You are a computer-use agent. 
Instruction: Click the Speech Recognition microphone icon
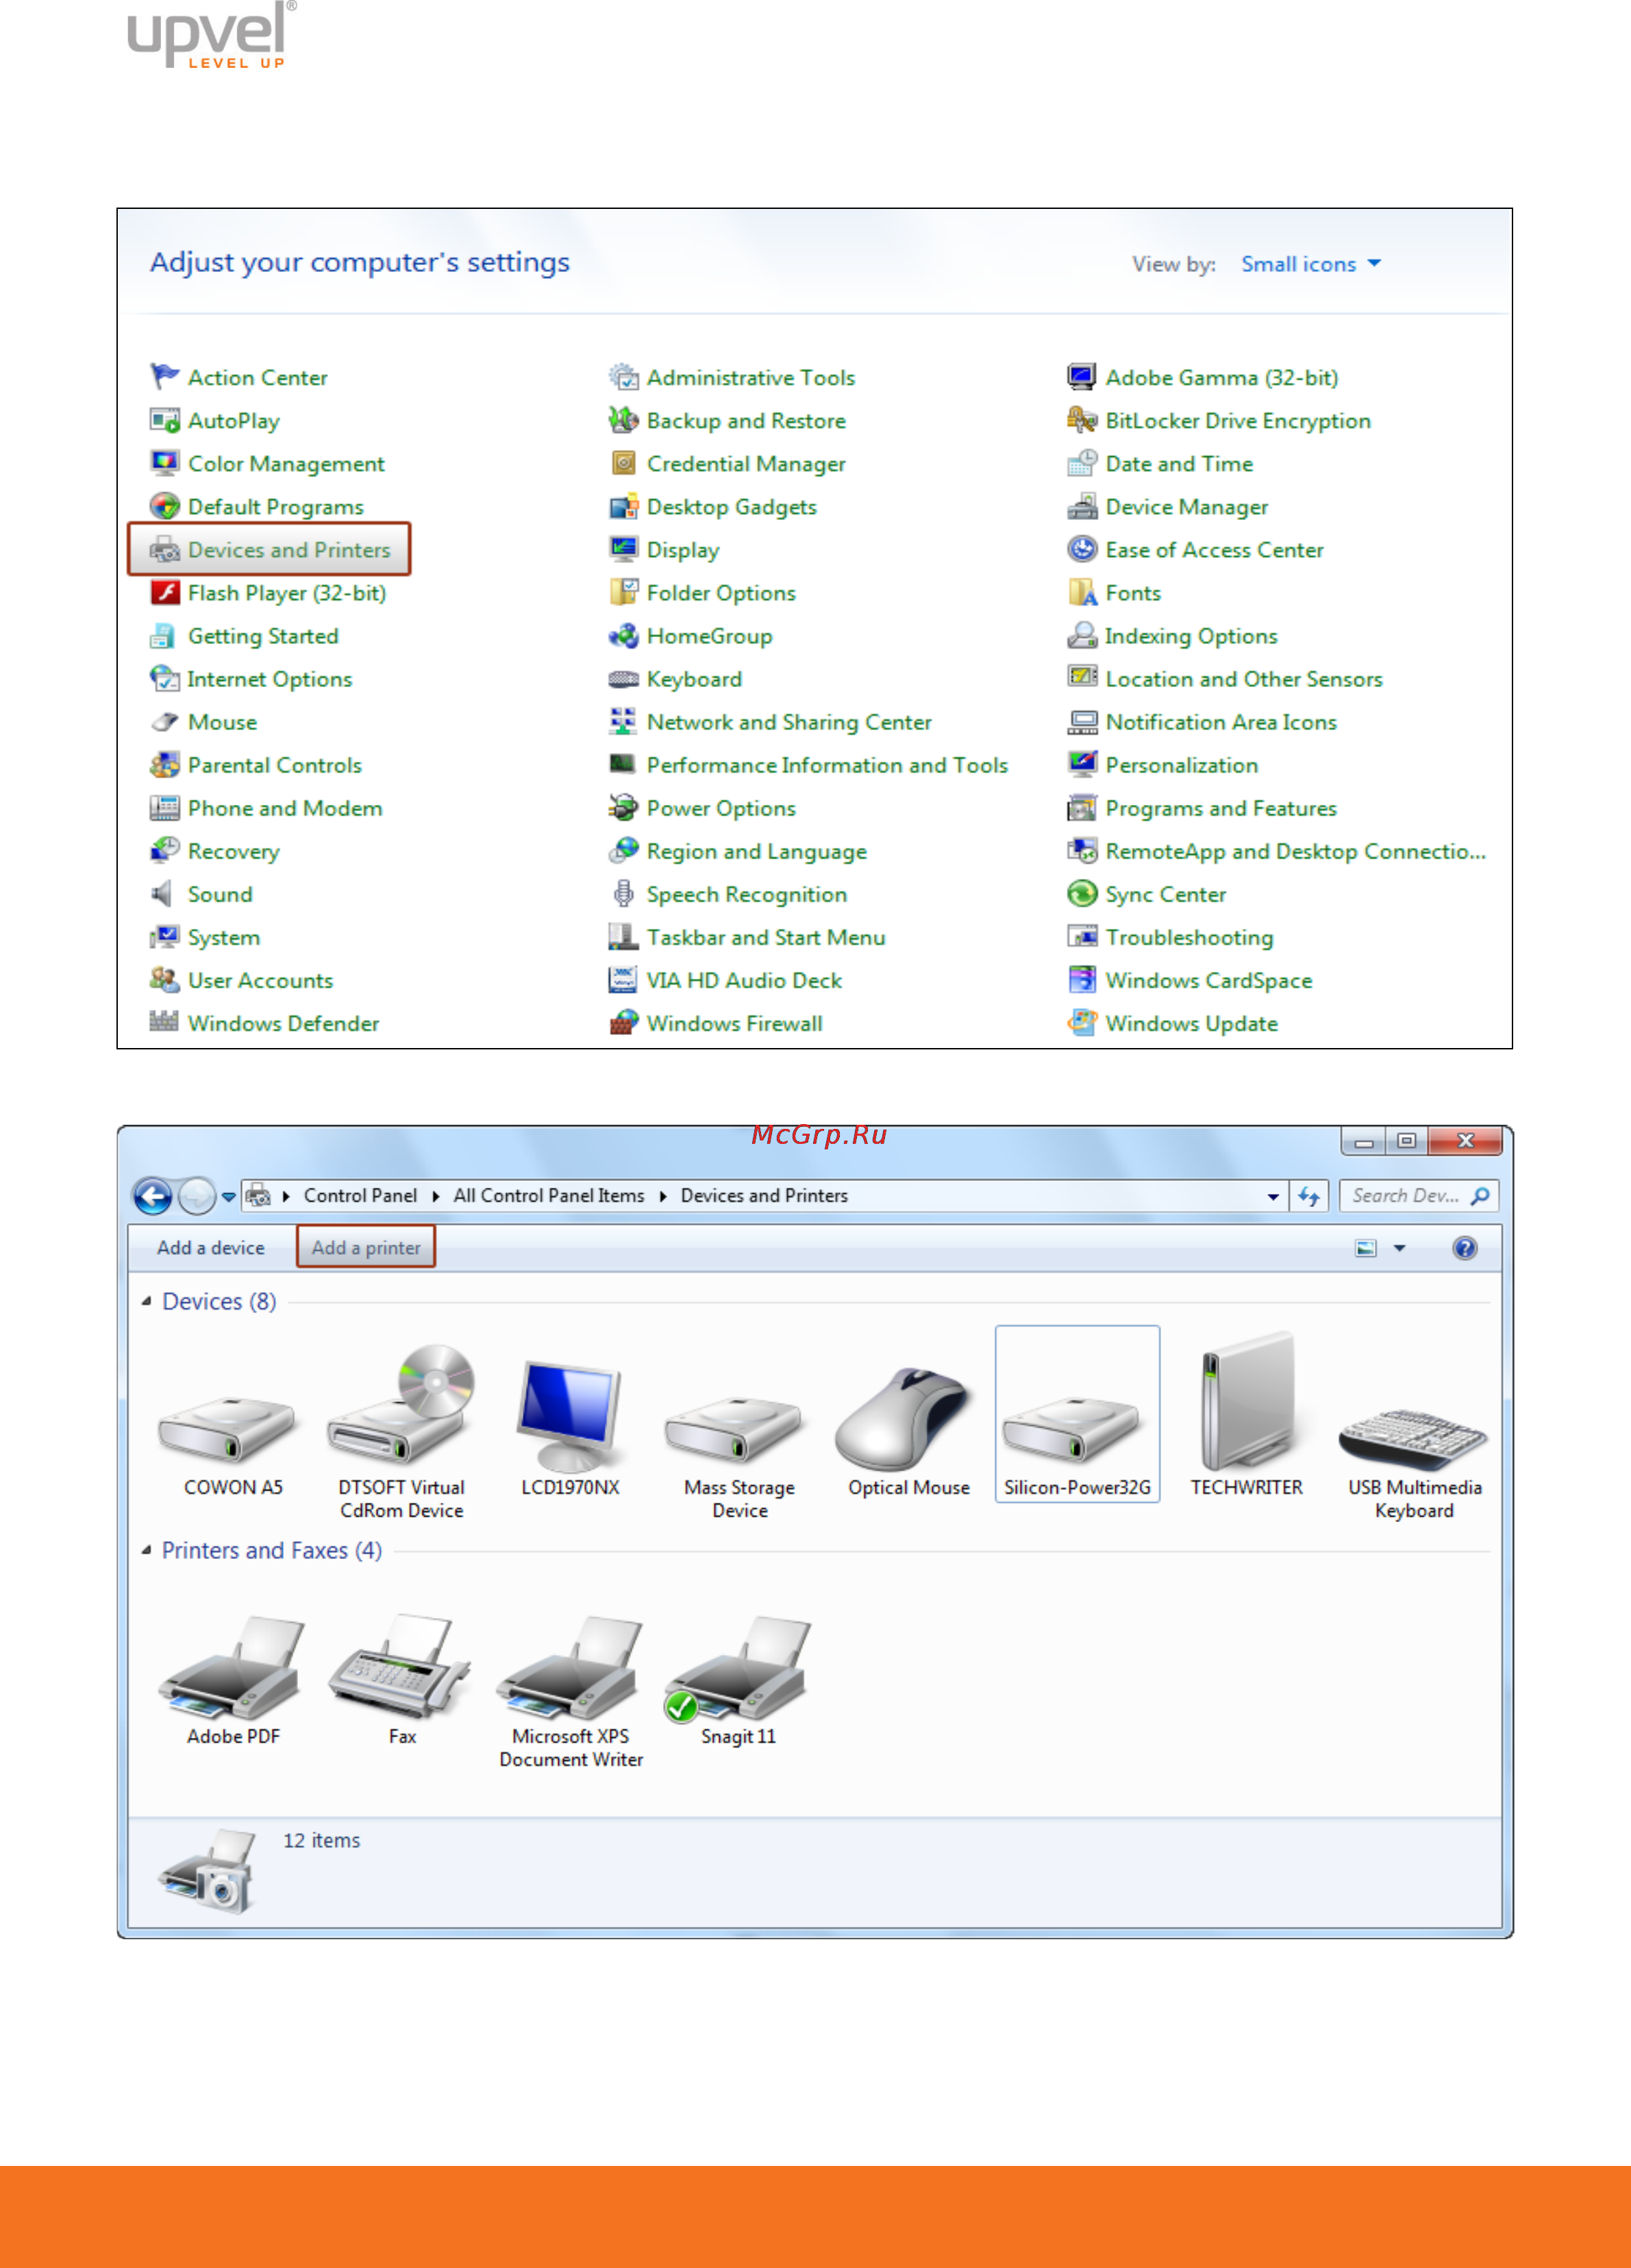click(x=623, y=893)
